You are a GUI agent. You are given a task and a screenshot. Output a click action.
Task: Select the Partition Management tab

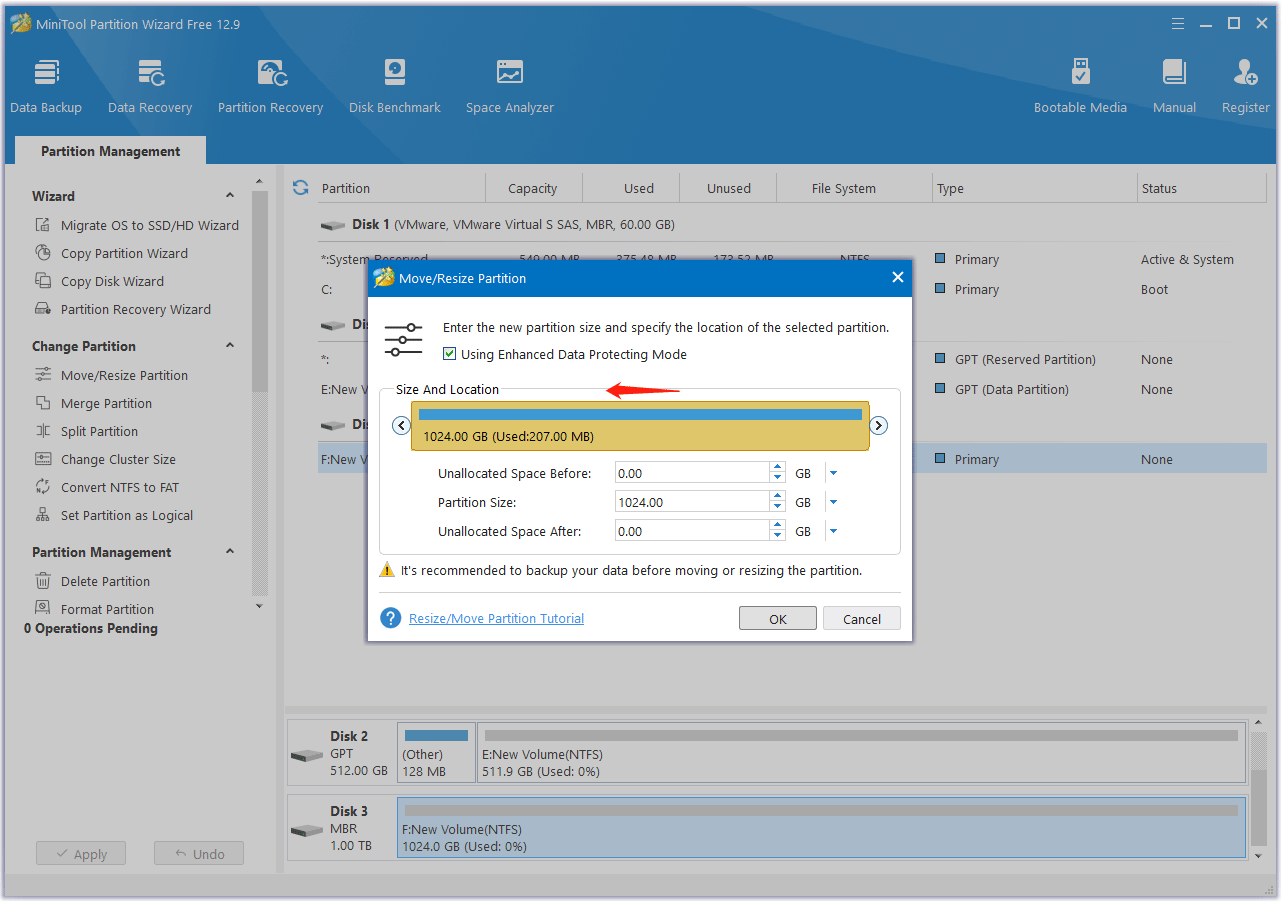pos(111,151)
